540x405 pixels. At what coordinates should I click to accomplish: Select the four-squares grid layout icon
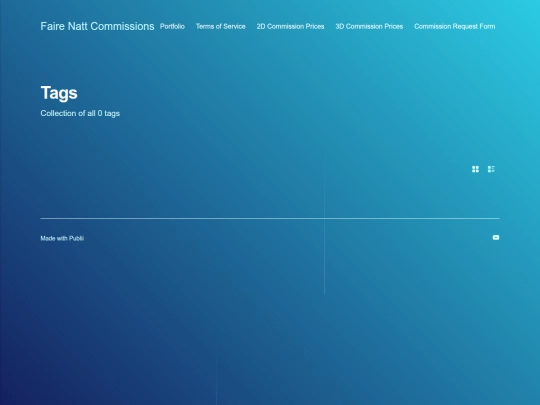pos(475,169)
